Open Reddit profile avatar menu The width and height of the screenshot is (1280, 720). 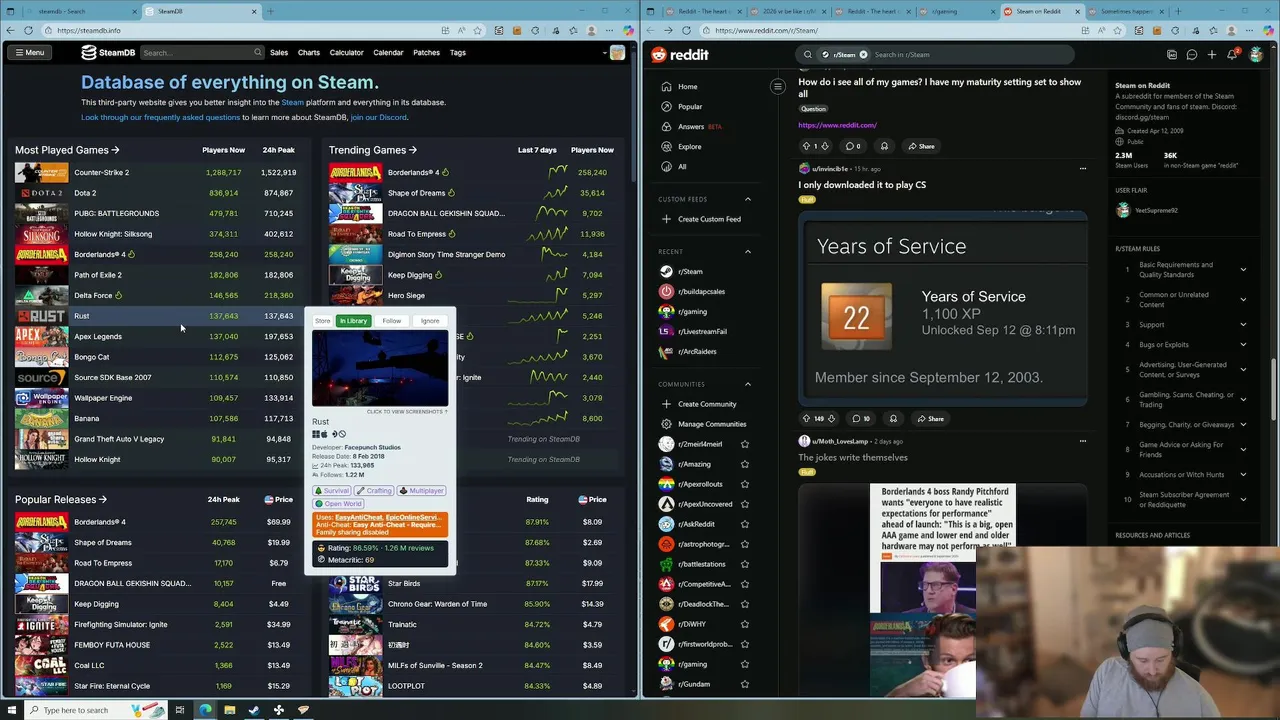click(1258, 55)
